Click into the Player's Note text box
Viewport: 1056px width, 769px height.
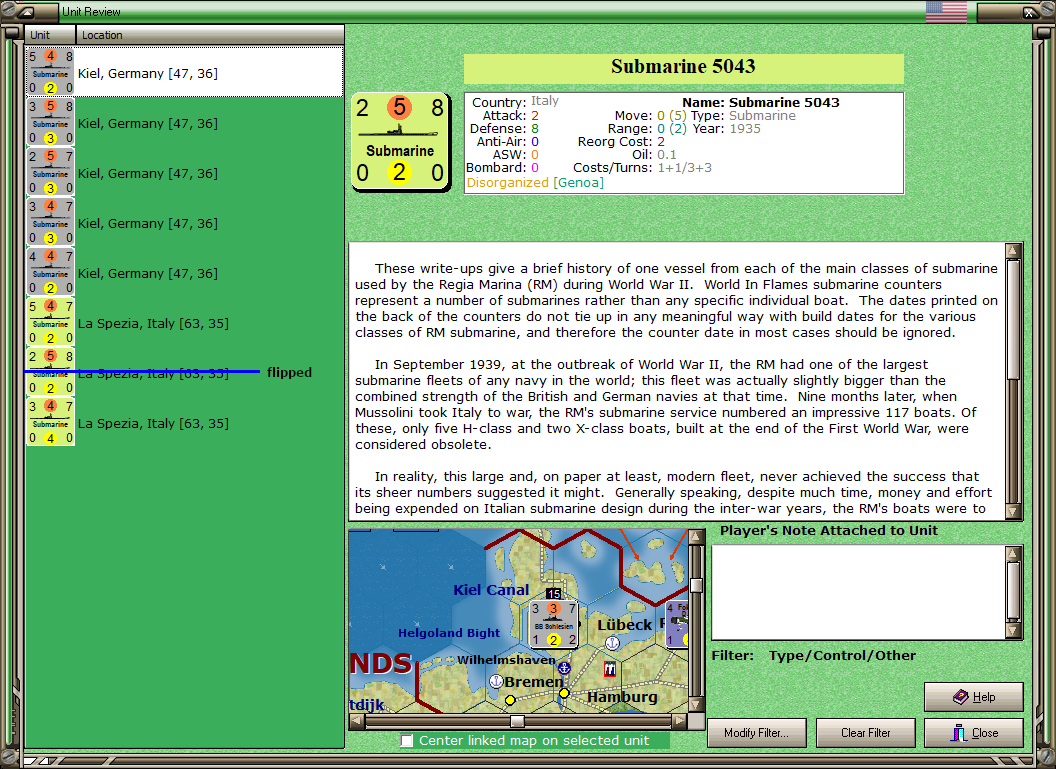click(859, 592)
